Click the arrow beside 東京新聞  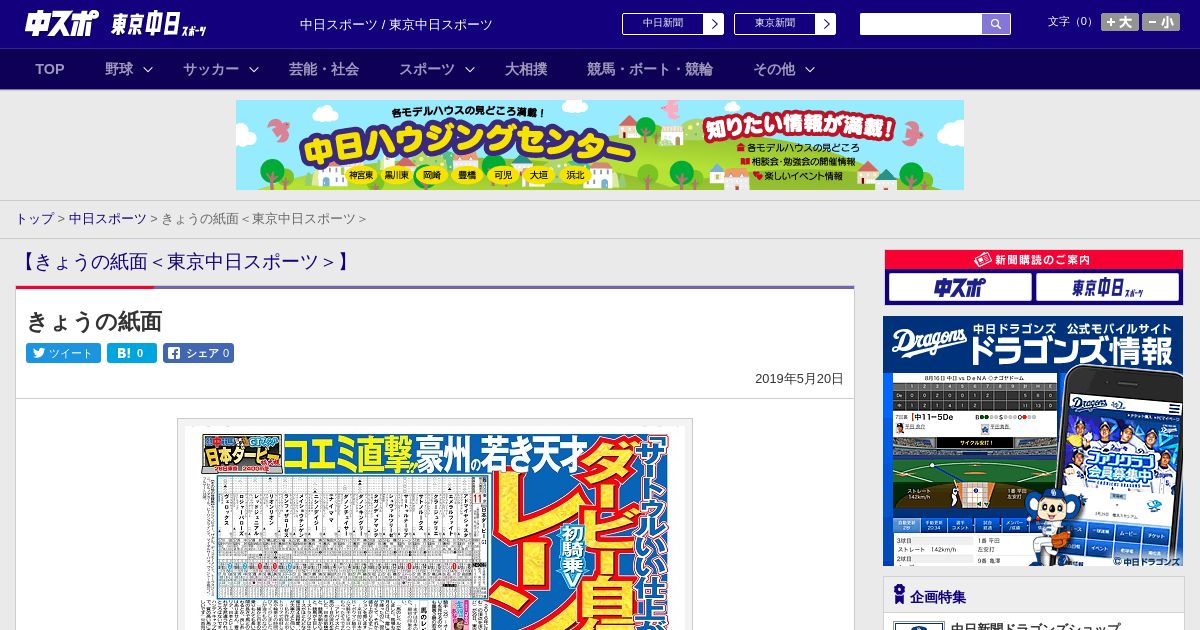click(825, 24)
